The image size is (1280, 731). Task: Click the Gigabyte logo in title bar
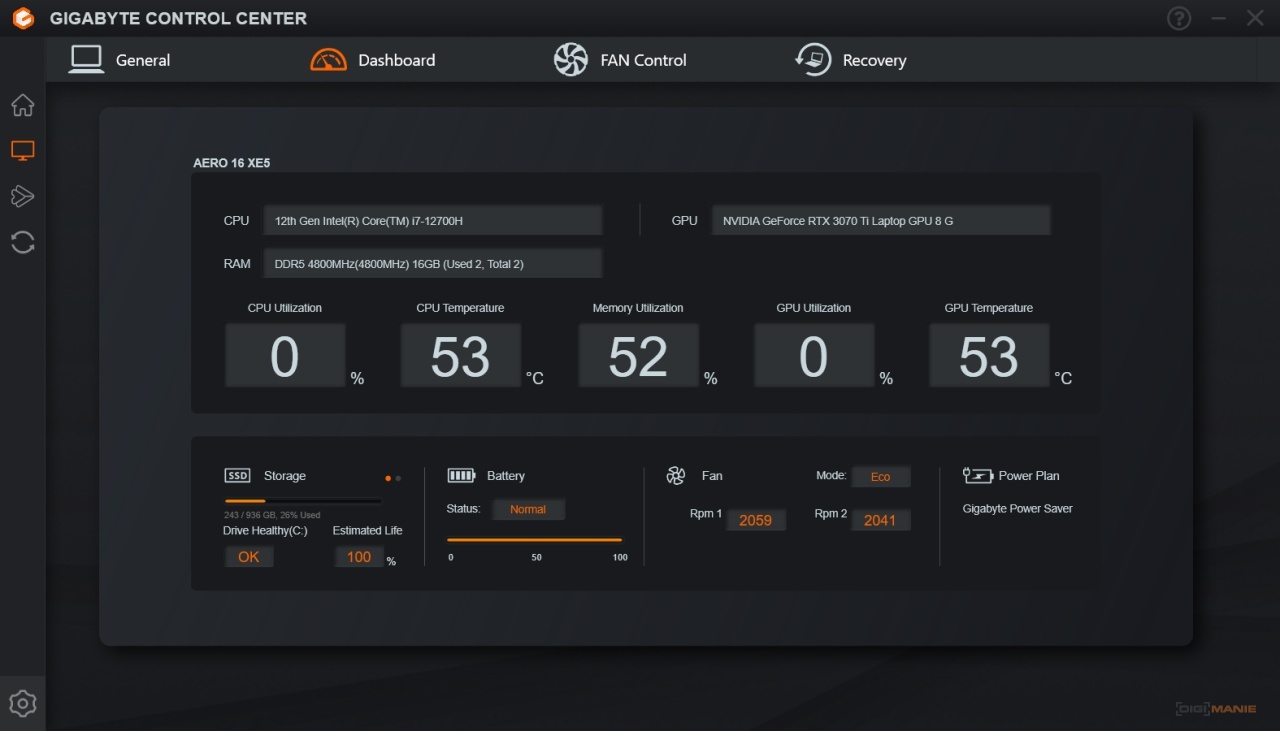(x=23, y=18)
